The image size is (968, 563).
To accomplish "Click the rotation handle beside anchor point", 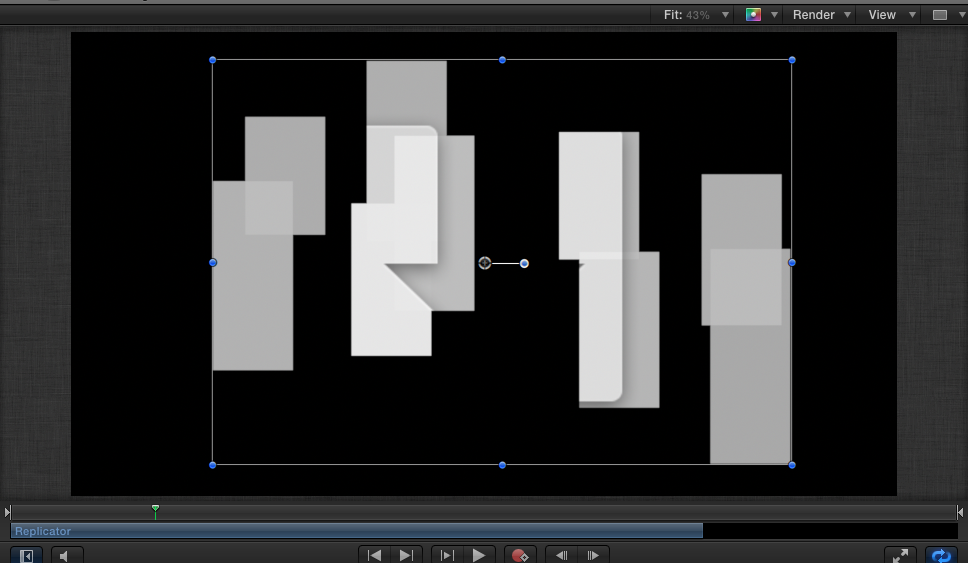I will tap(524, 264).
